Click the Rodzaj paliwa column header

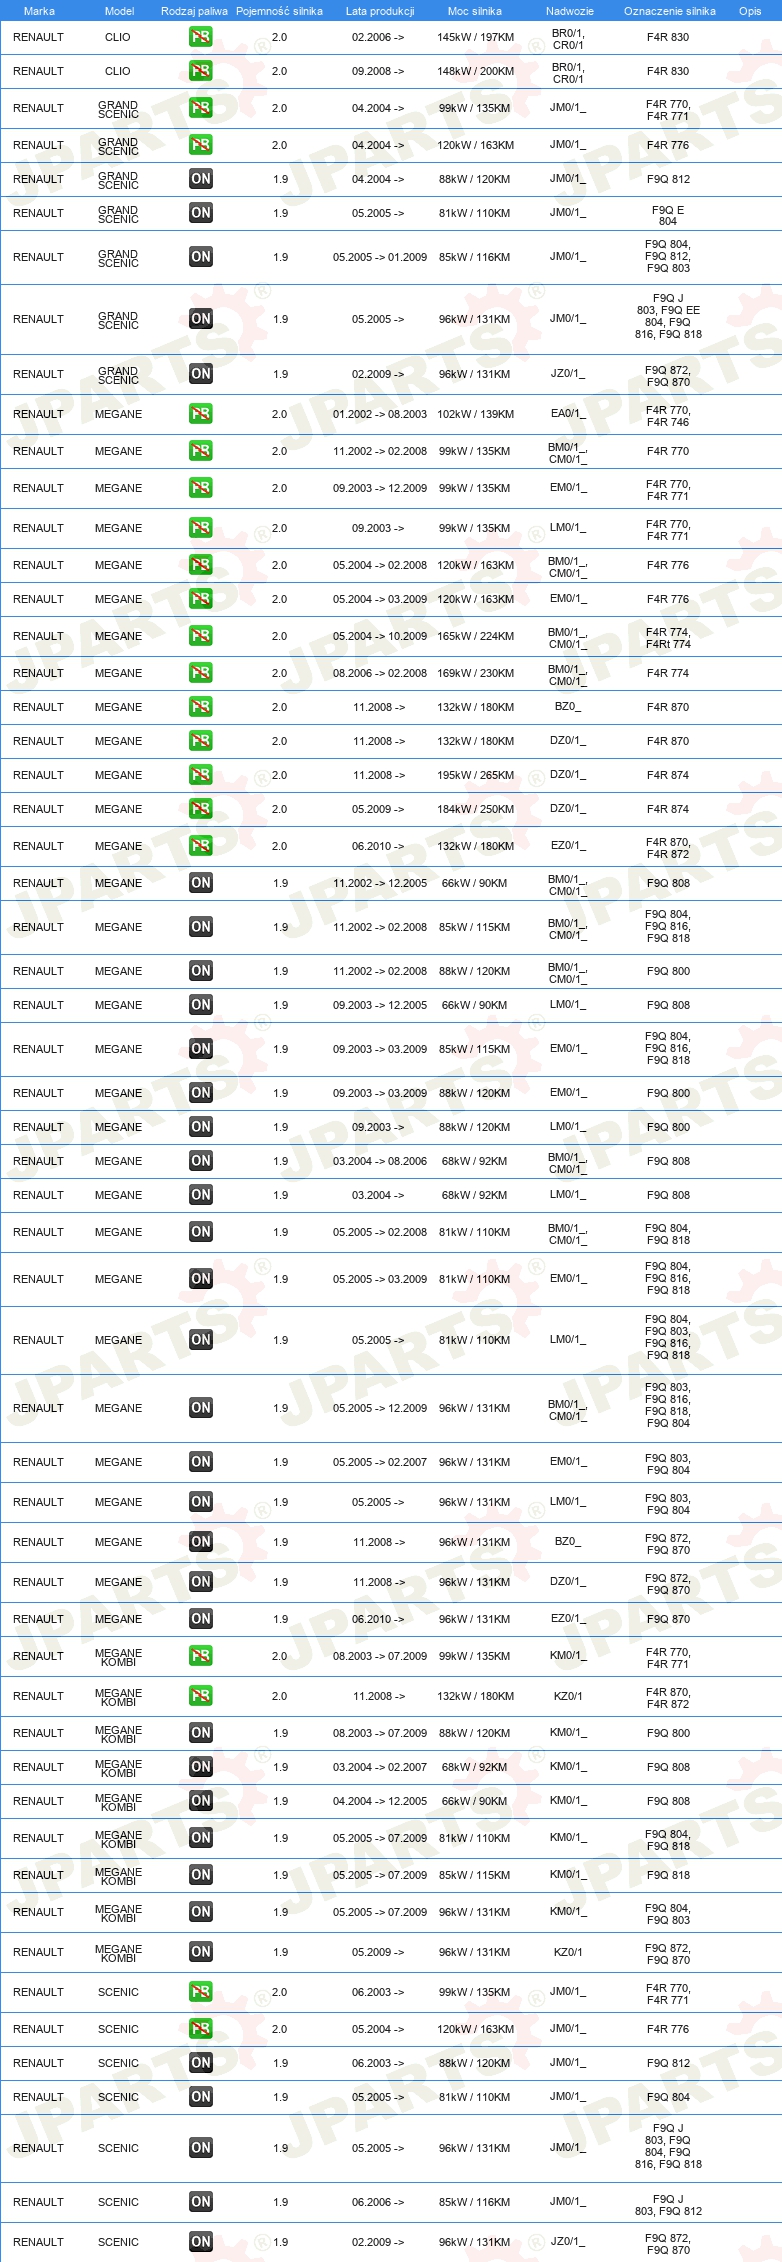point(194,11)
